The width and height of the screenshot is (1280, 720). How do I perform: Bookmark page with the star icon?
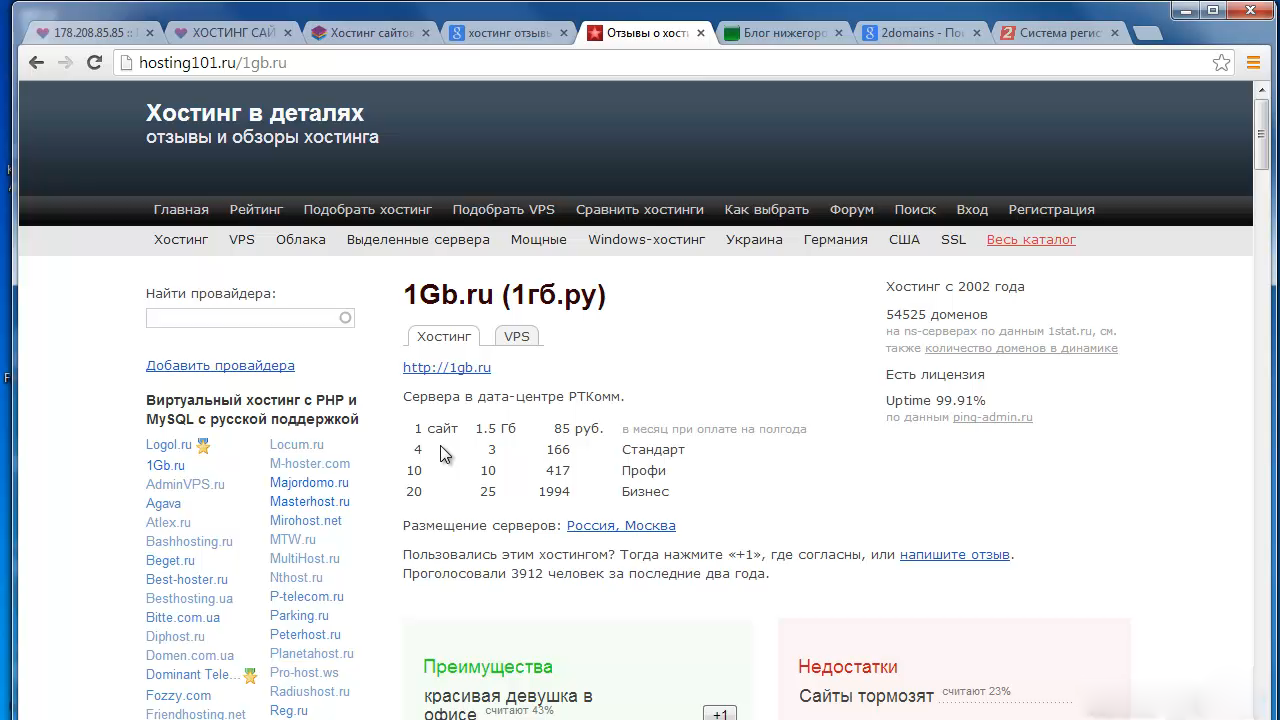[x=1221, y=62]
